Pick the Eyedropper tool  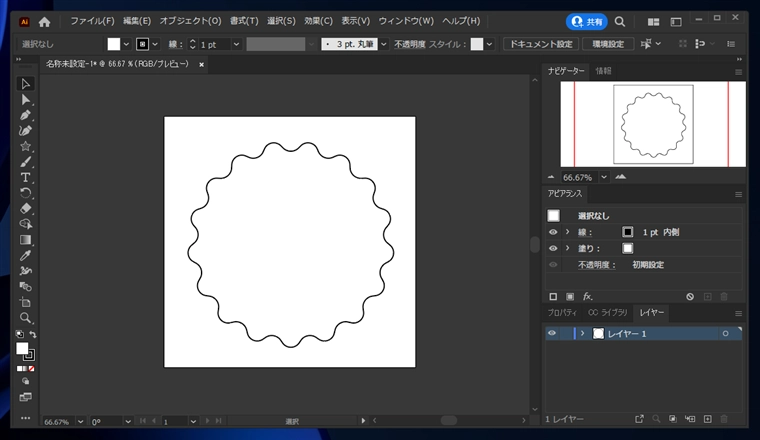pyautogui.click(x=26, y=255)
